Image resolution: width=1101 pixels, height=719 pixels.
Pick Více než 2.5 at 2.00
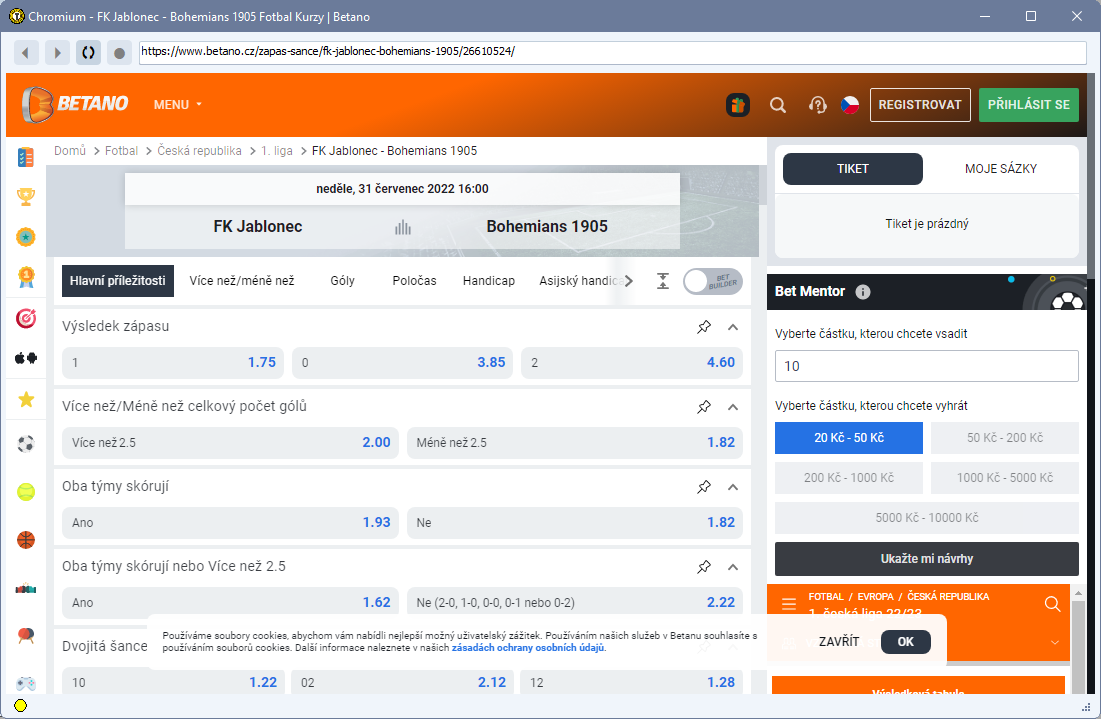point(230,443)
